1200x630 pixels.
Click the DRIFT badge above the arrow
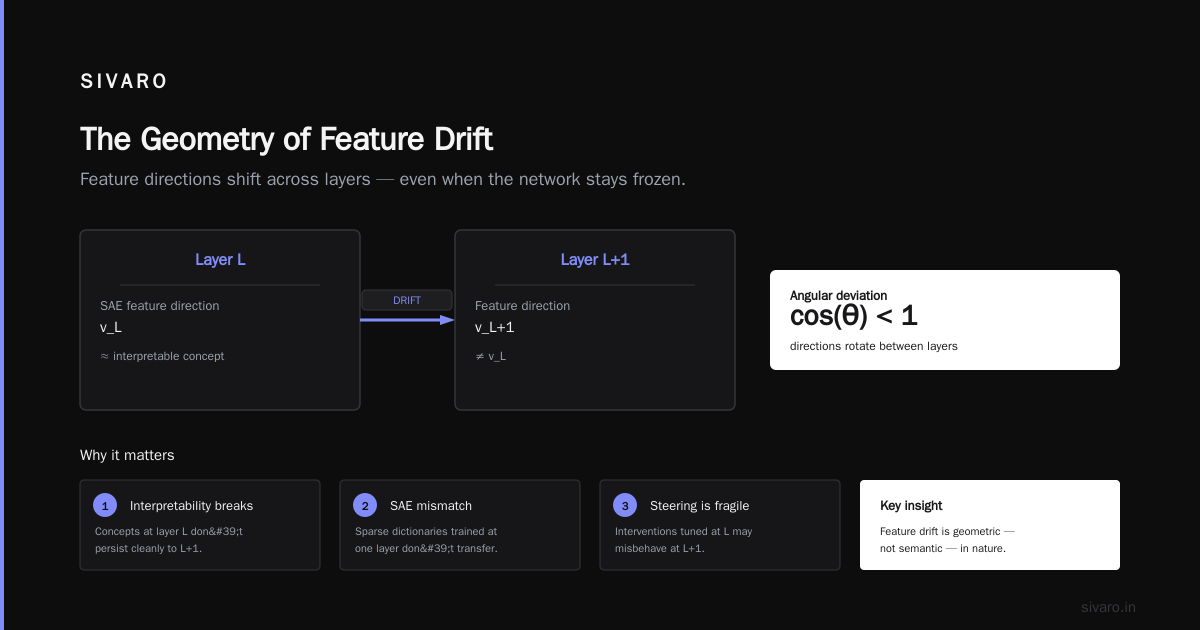click(407, 300)
